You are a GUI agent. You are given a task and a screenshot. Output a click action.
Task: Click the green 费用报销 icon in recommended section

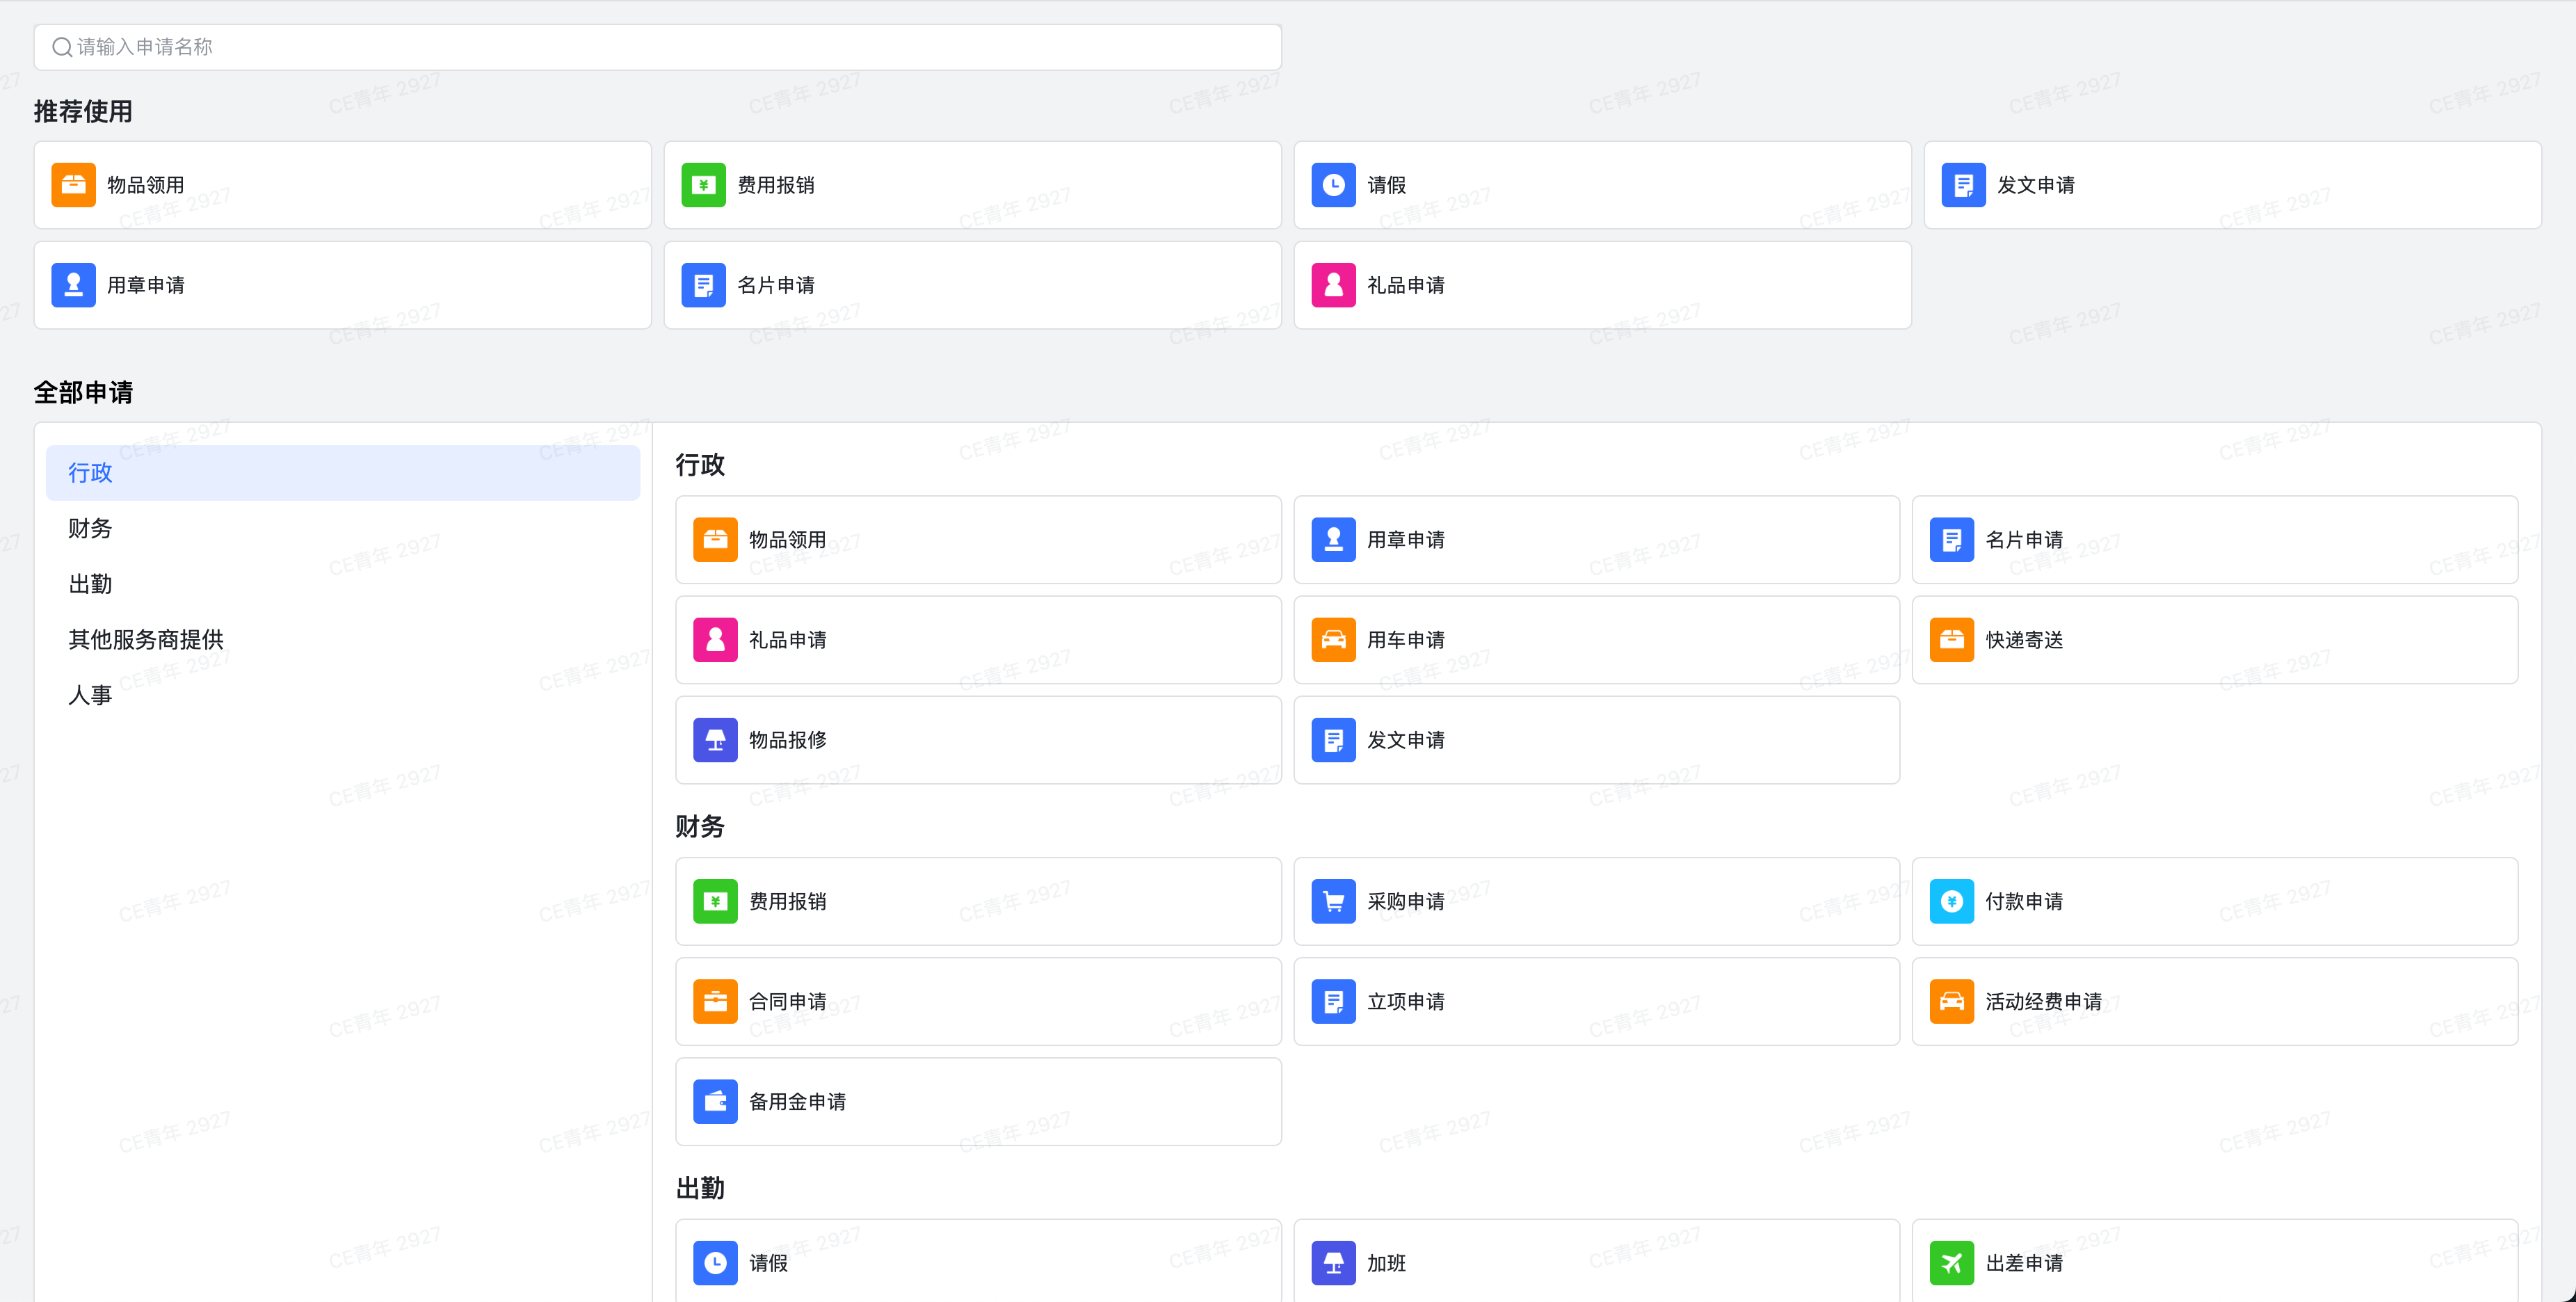tap(703, 185)
